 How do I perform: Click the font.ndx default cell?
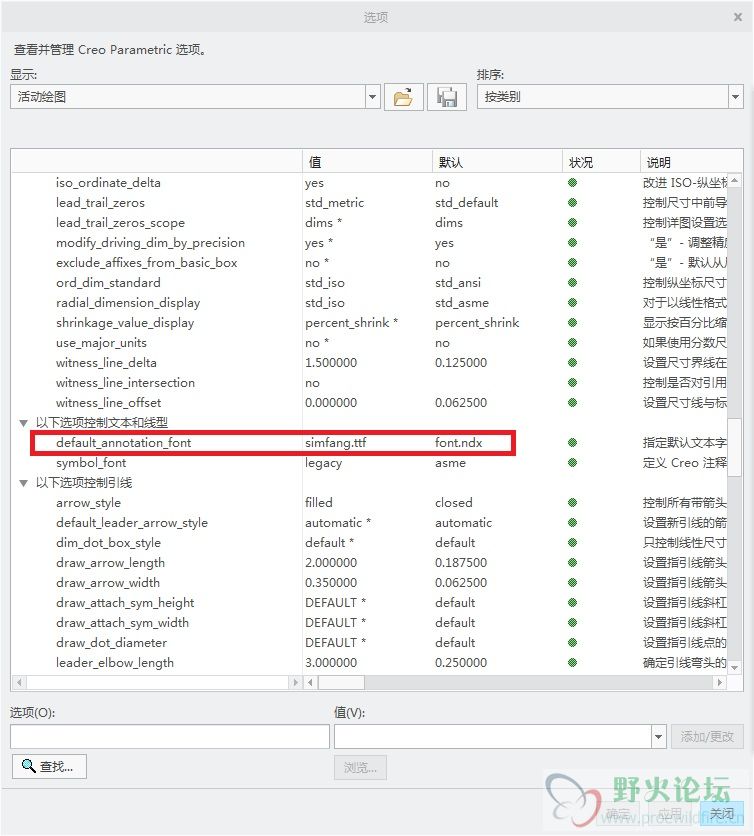pos(459,443)
